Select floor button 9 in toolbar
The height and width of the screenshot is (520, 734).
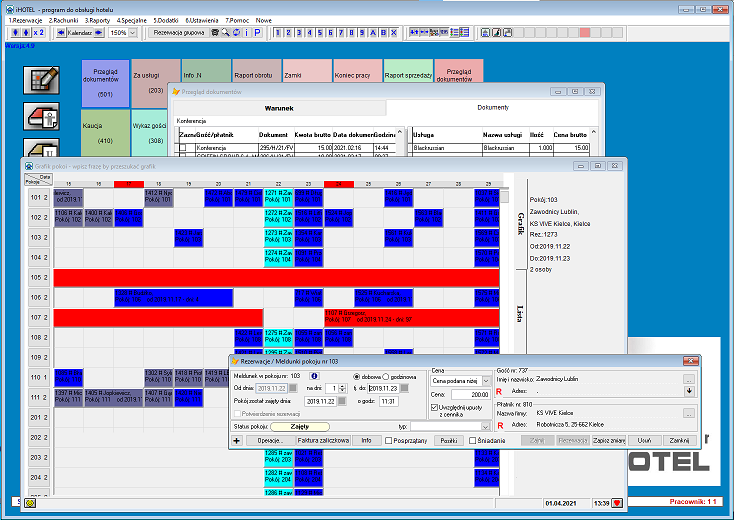point(362,32)
